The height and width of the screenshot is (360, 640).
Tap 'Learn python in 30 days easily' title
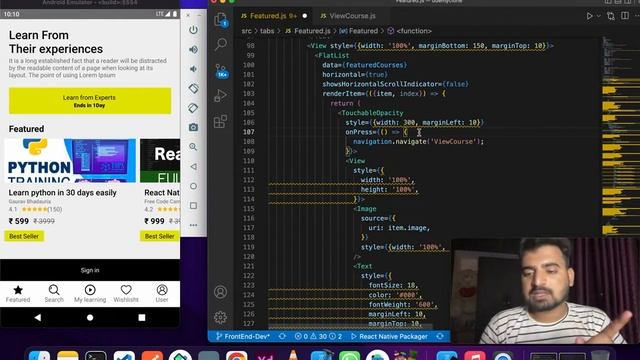pos(62,193)
